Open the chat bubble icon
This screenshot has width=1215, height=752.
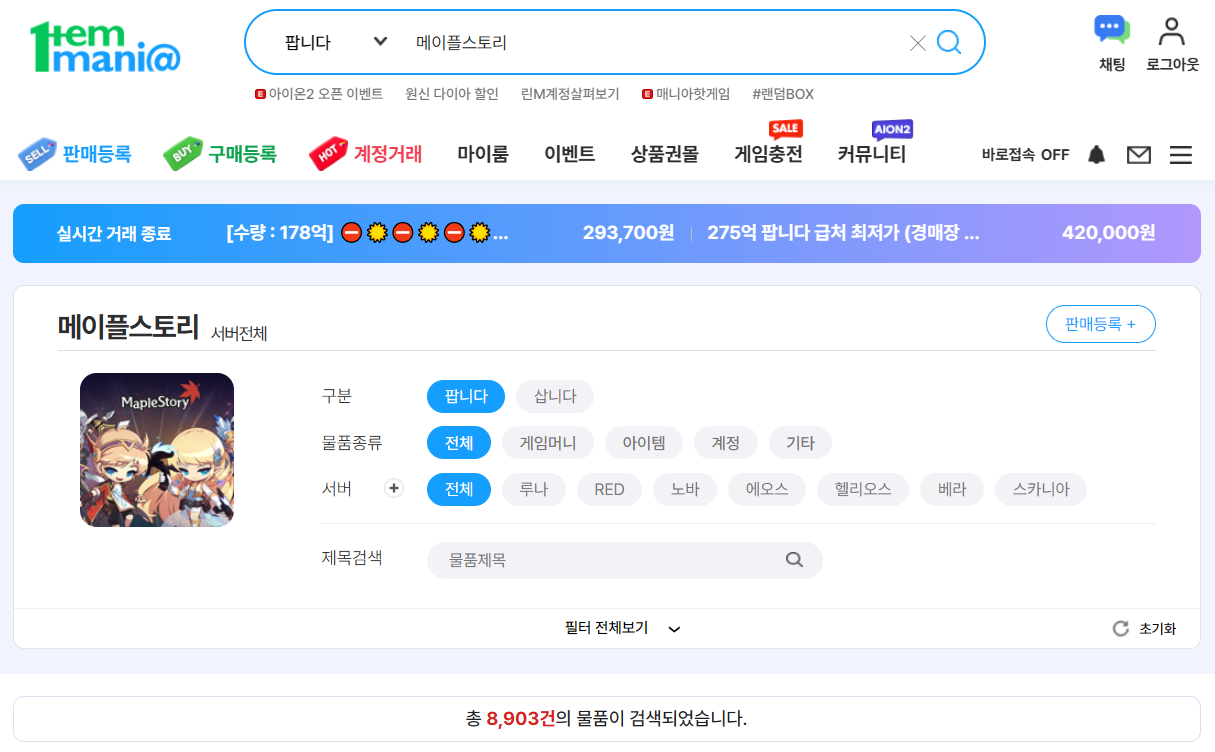tap(1112, 30)
